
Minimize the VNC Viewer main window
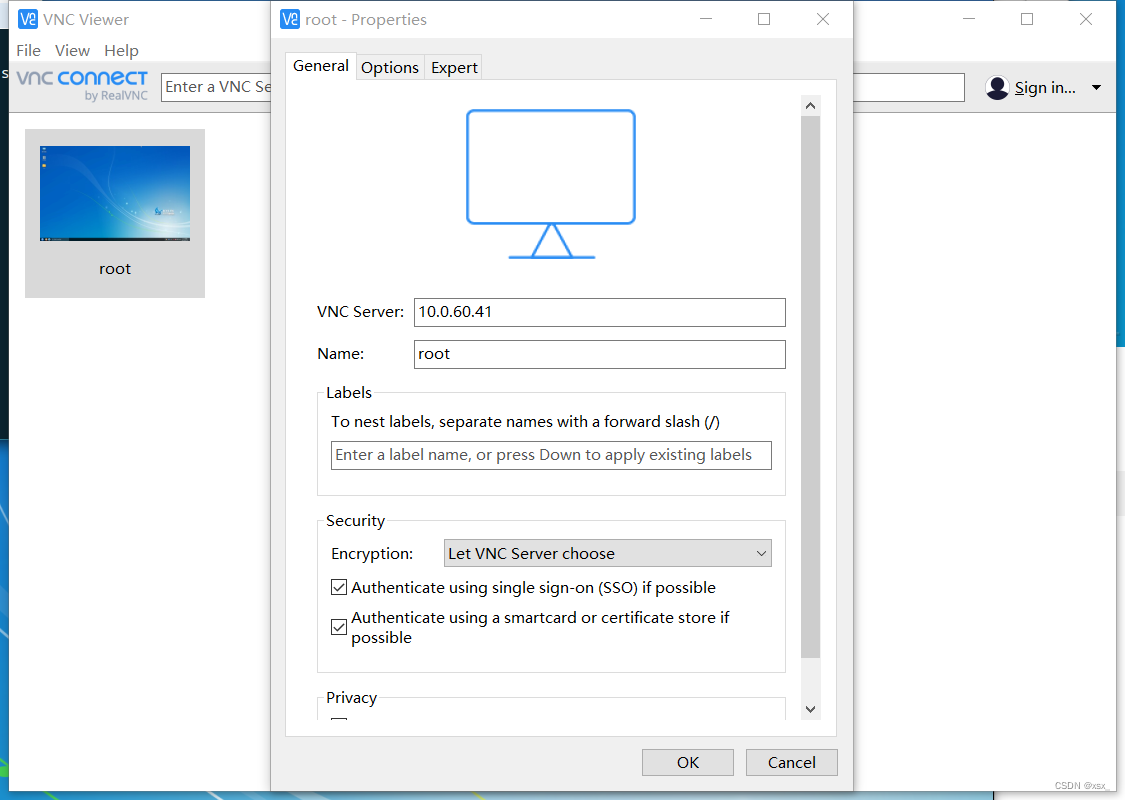969,19
